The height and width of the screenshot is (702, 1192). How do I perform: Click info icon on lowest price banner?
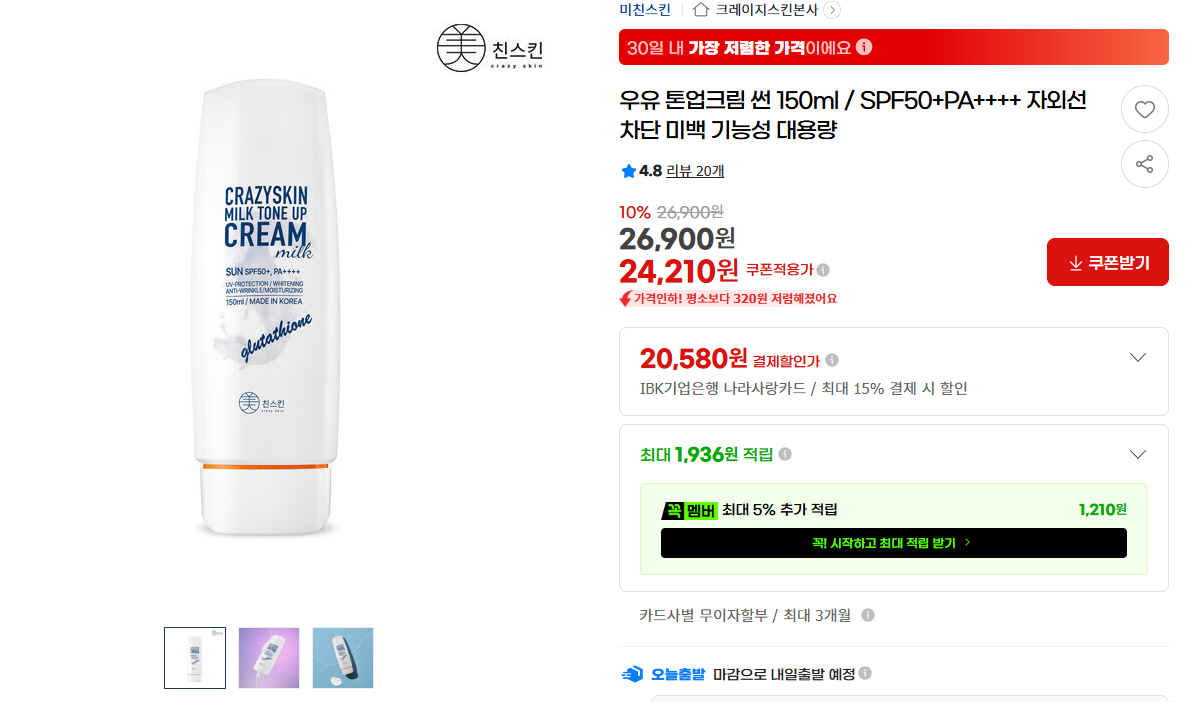pyautogui.click(x=864, y=47)
